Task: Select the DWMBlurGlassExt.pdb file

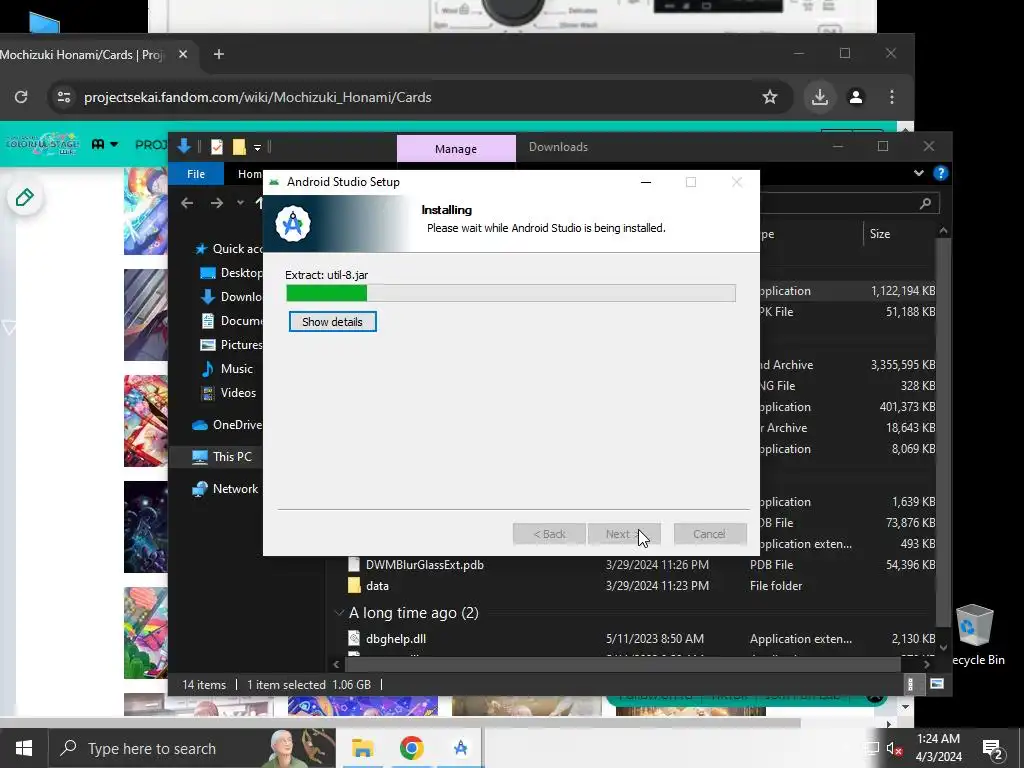Action: [x=424, y=565]
